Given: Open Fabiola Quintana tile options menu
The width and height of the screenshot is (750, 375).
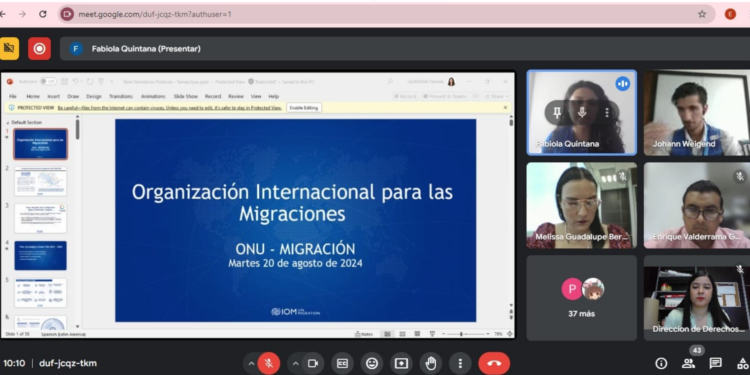Looking at the screenshot, I should [607, 112].
